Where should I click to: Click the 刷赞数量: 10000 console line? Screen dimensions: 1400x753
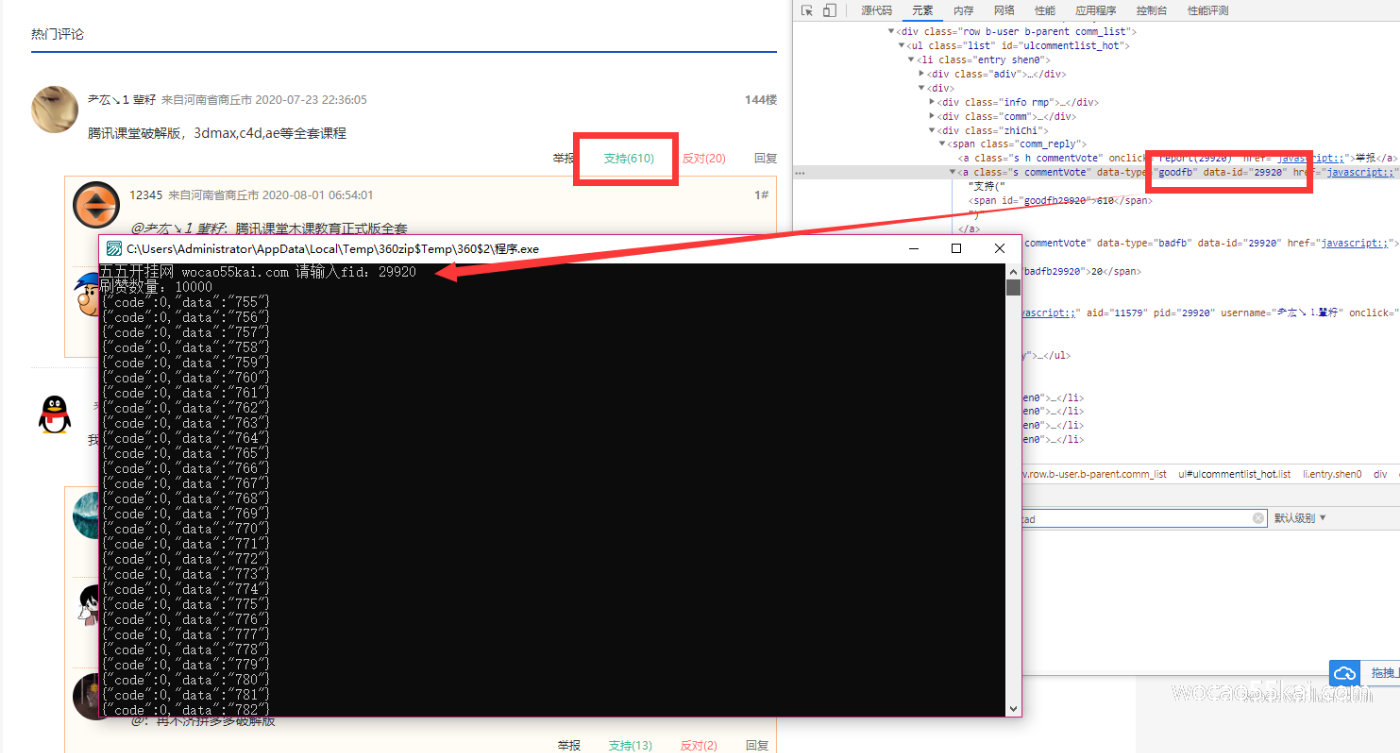click(156, 287)
